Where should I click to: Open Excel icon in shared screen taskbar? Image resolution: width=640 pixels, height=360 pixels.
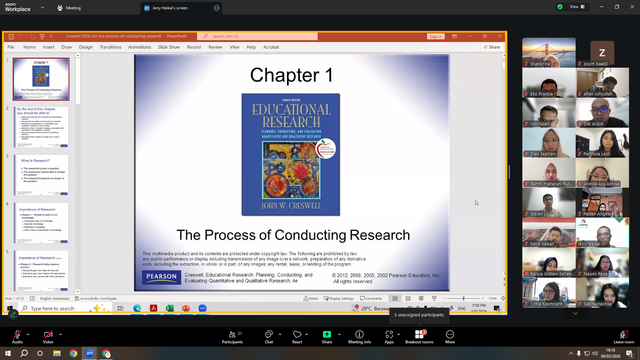(x=169, y=308)
